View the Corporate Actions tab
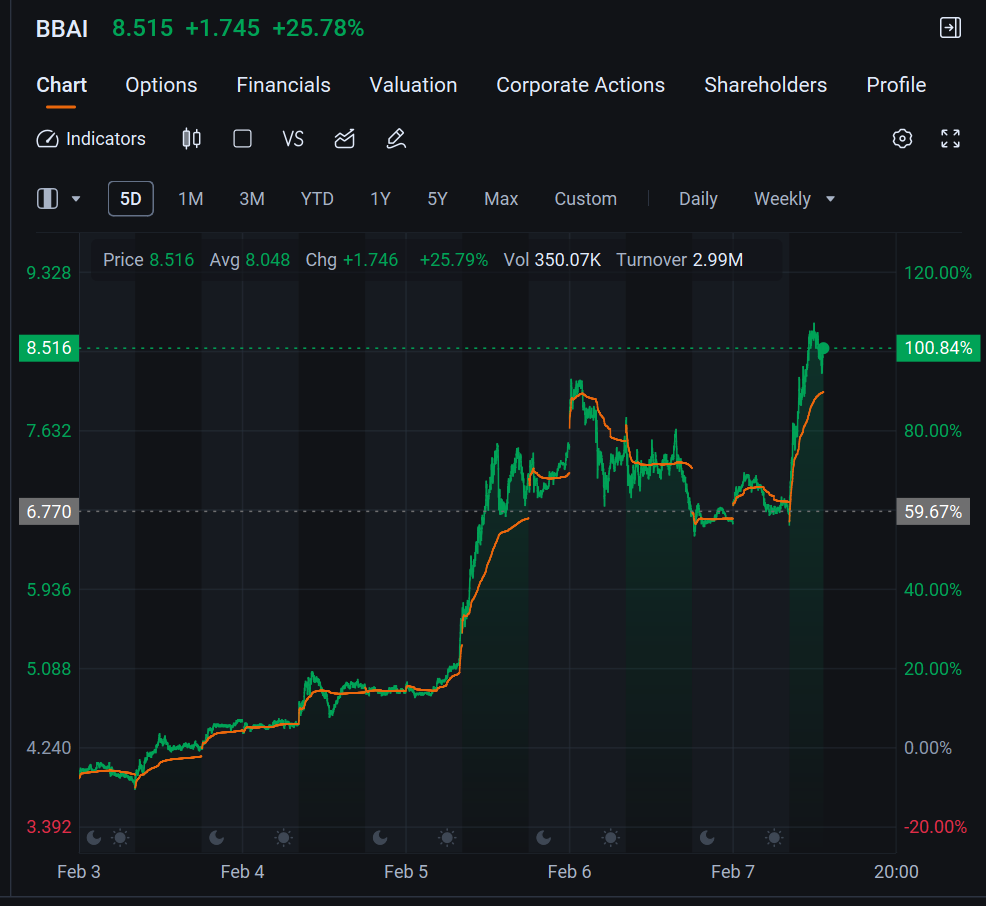Image resolution: width=986 pixels, height=906 pixels. (x=580, y=85)
